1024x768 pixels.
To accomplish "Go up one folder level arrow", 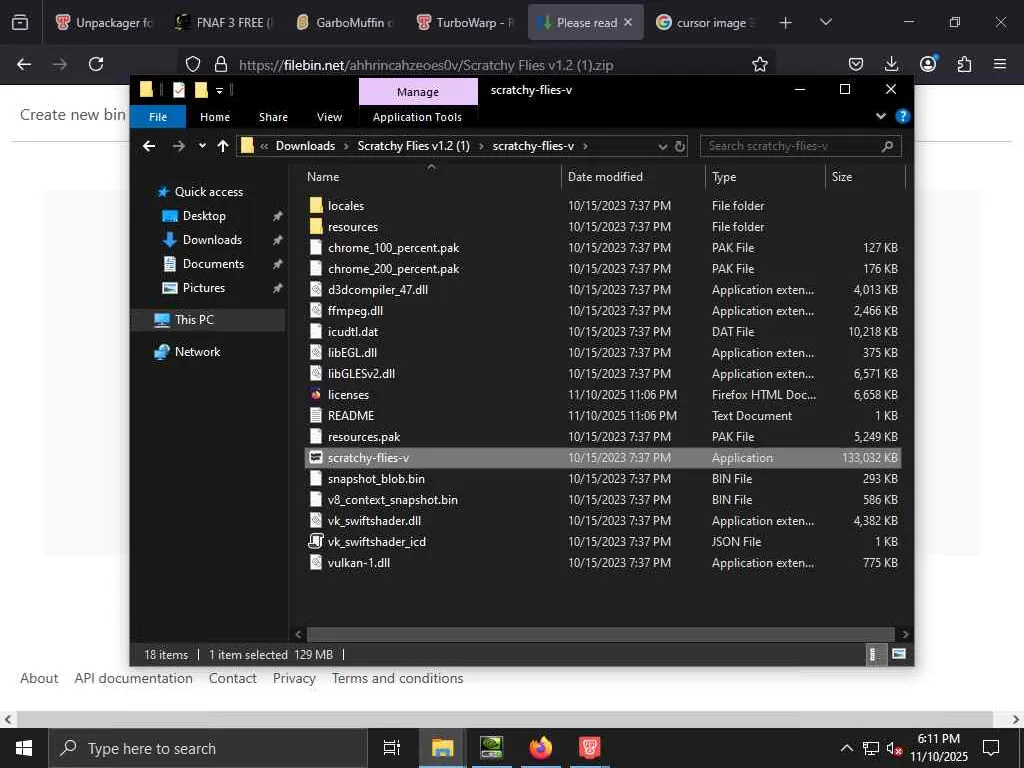I will [x=223, y=146].
